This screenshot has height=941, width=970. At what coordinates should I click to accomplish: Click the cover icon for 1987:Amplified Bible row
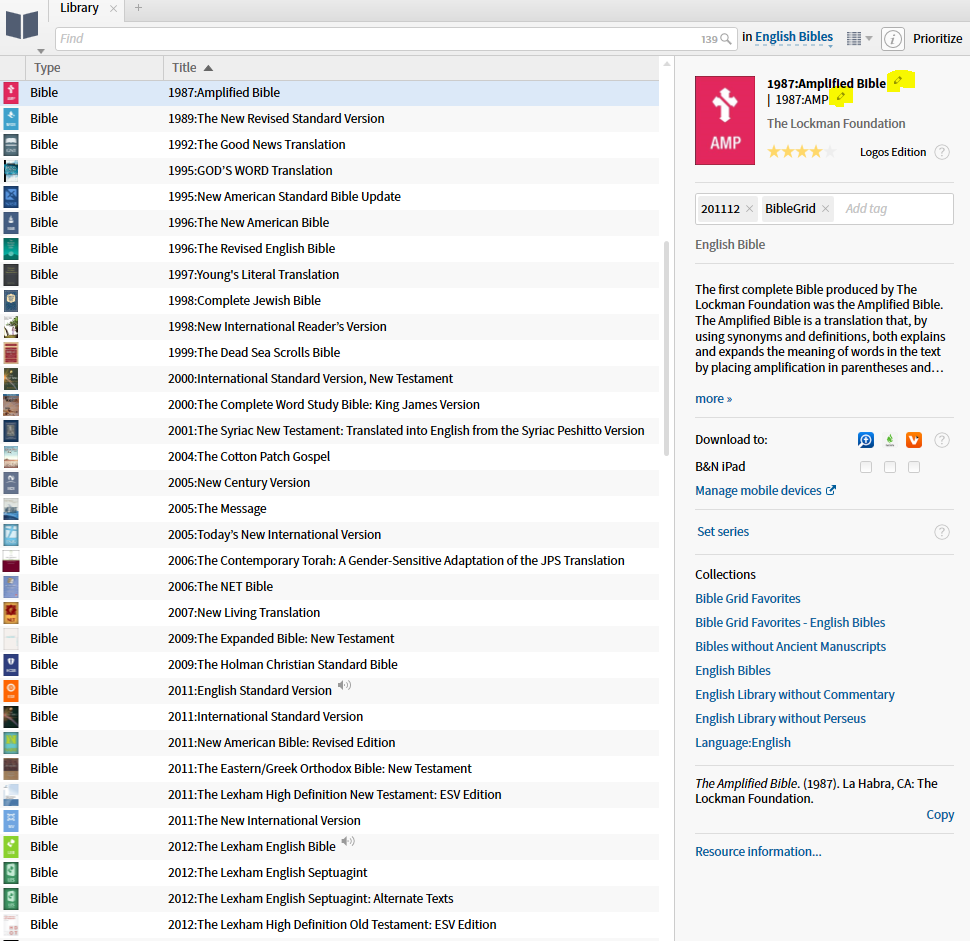pos(11,93)
